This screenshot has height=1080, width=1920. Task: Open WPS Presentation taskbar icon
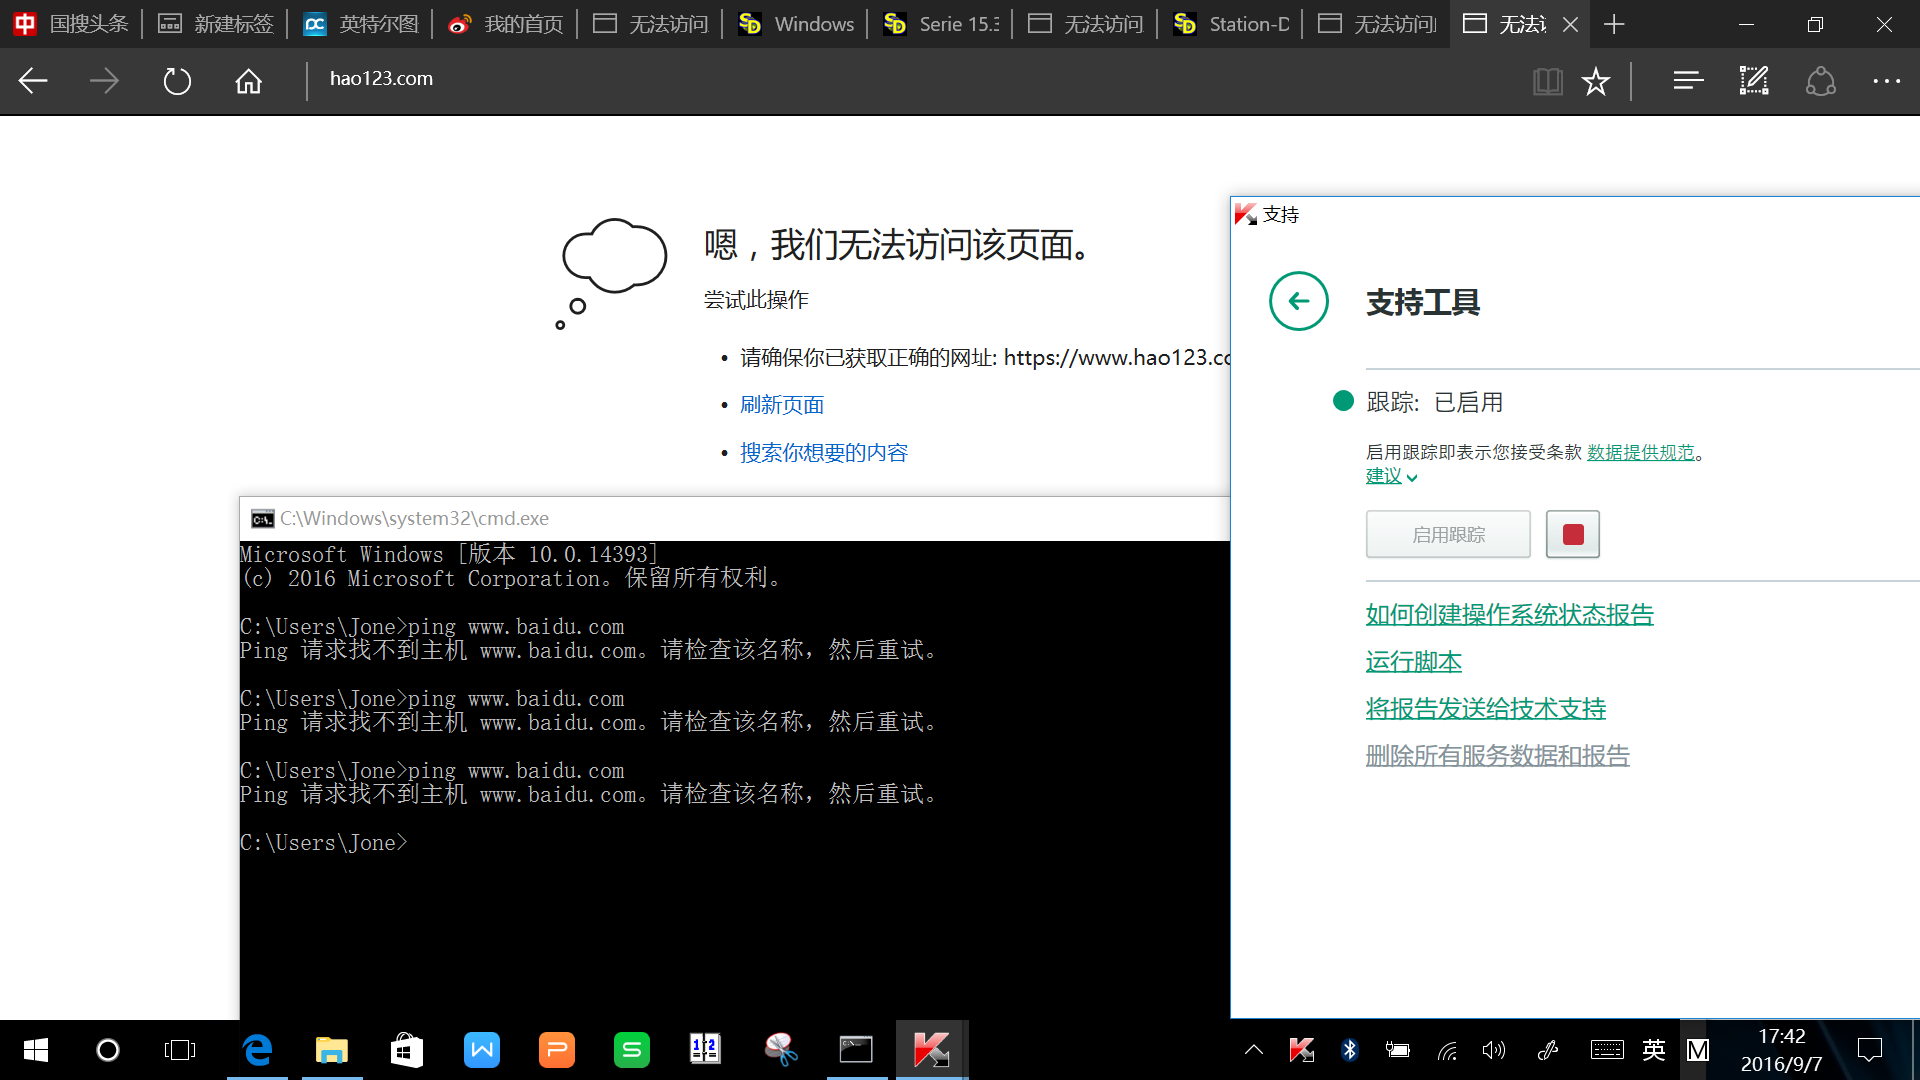557,1050
